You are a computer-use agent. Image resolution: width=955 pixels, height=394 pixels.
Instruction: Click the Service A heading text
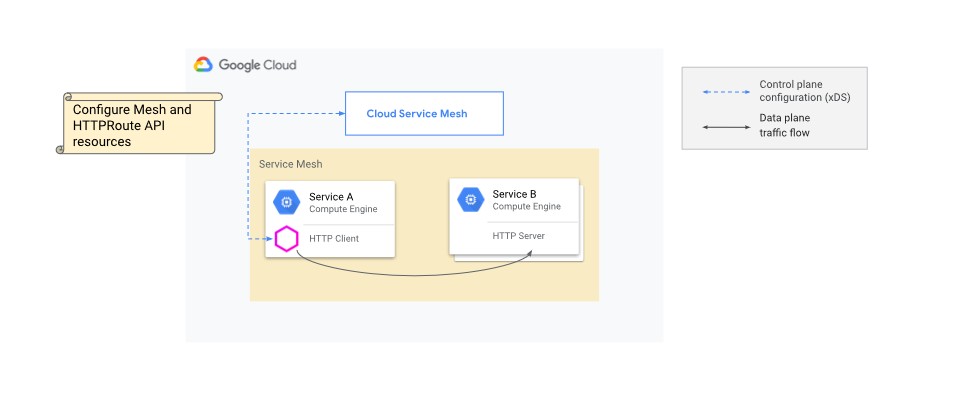331,197
